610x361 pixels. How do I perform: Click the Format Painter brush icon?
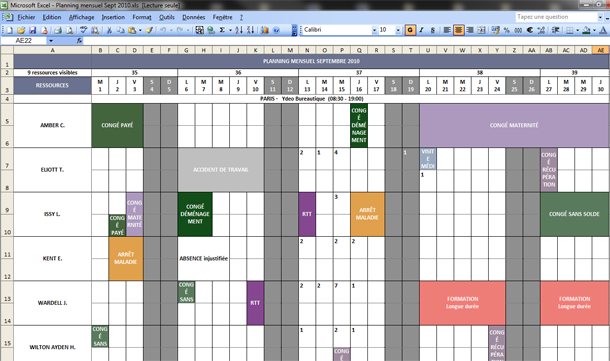[149, 30]
